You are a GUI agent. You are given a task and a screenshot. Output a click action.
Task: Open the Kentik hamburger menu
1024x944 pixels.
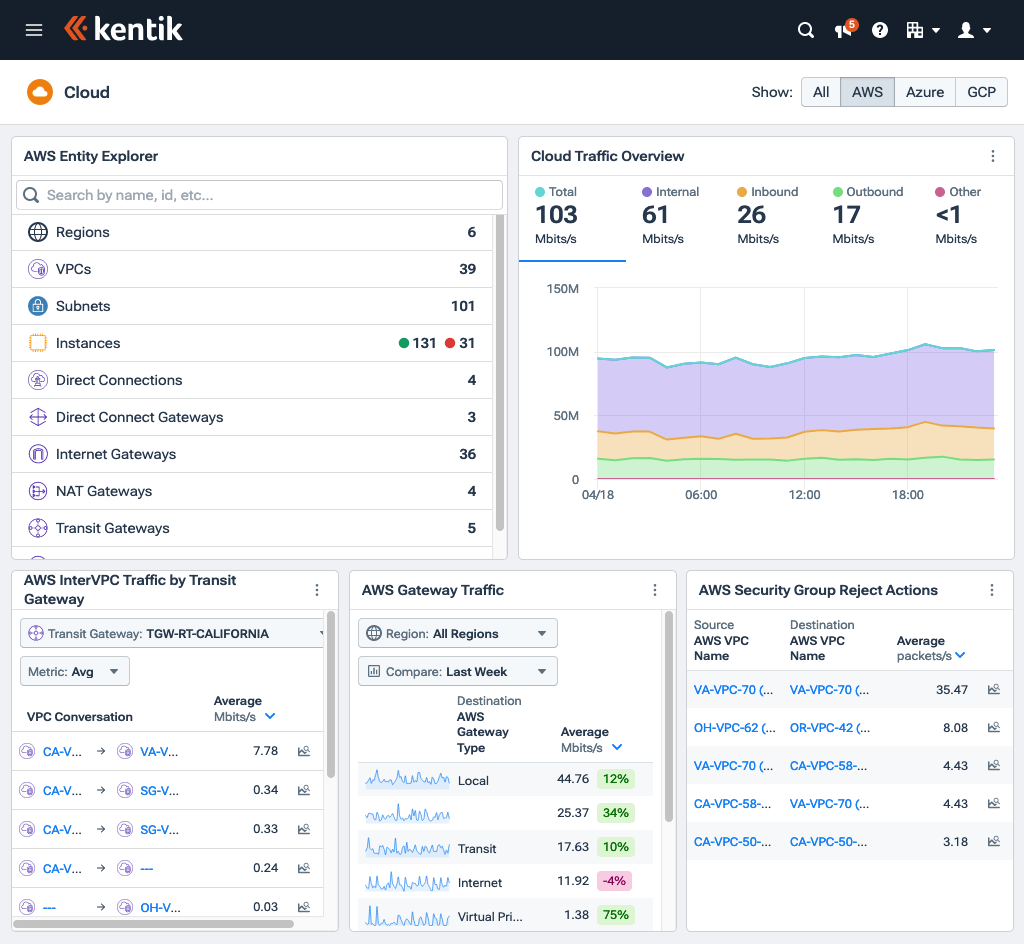(x=34, y=29)
